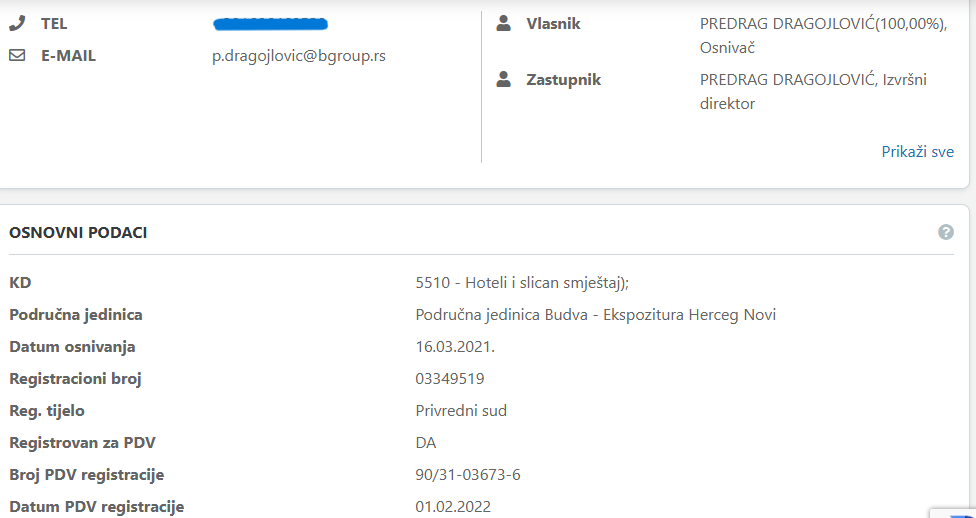Viewport: 976px width, 518px height.
Task: Click the person icon next to Zastupnik
Action: [504, 80]
